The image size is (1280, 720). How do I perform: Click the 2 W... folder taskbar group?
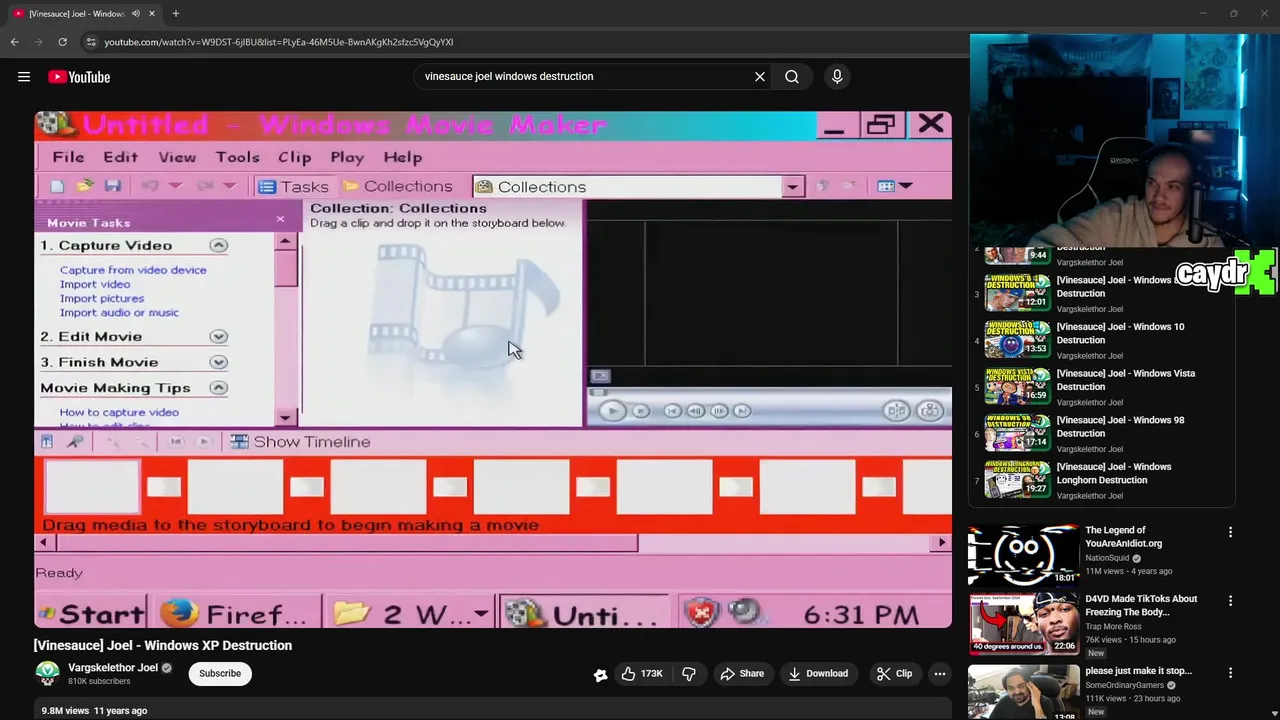411,613
